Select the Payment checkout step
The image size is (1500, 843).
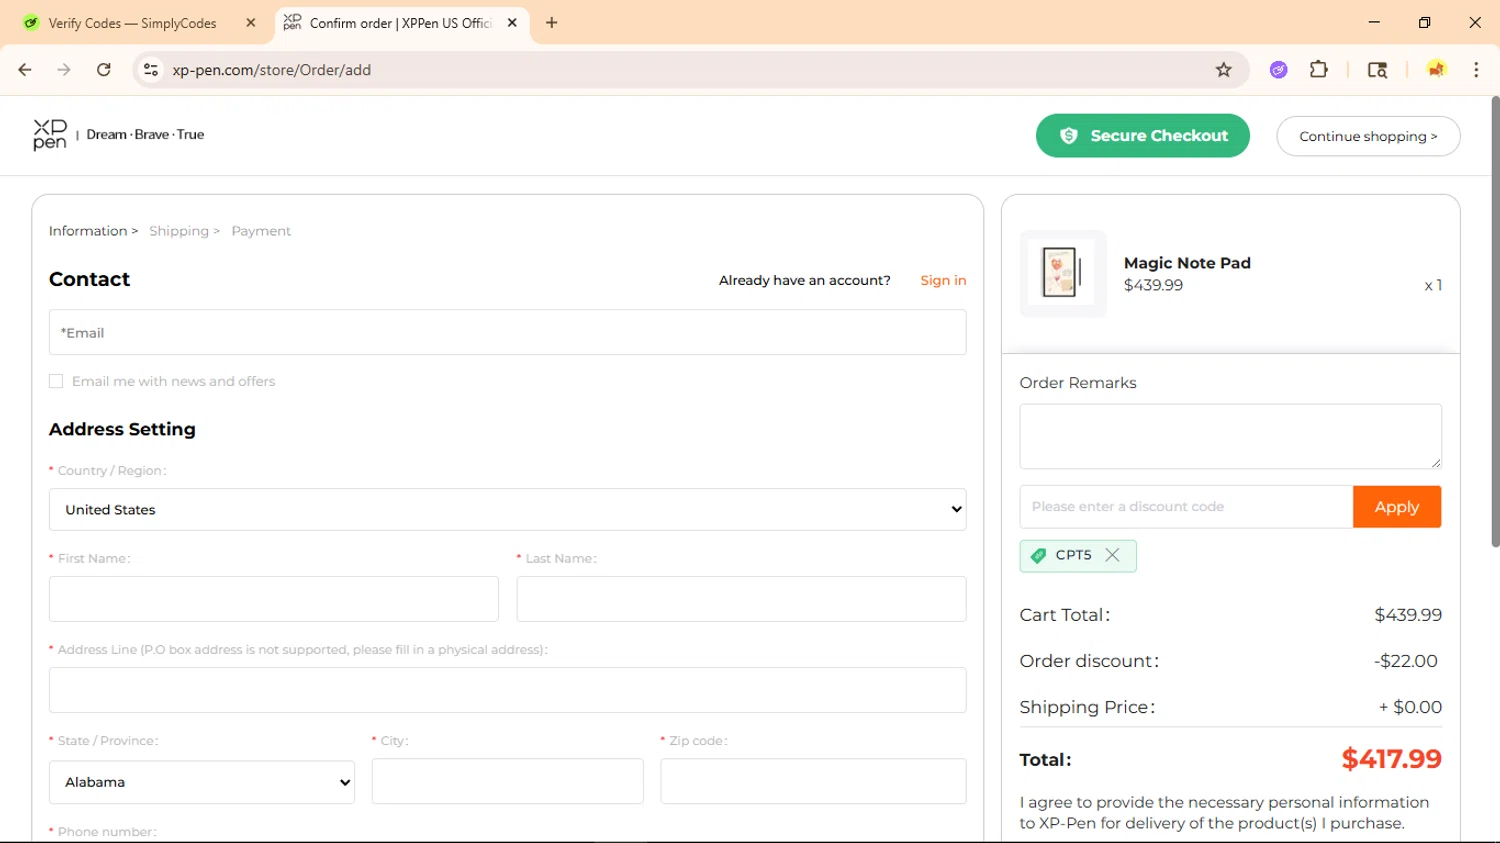pyautogui.click(x=261, y=231)
